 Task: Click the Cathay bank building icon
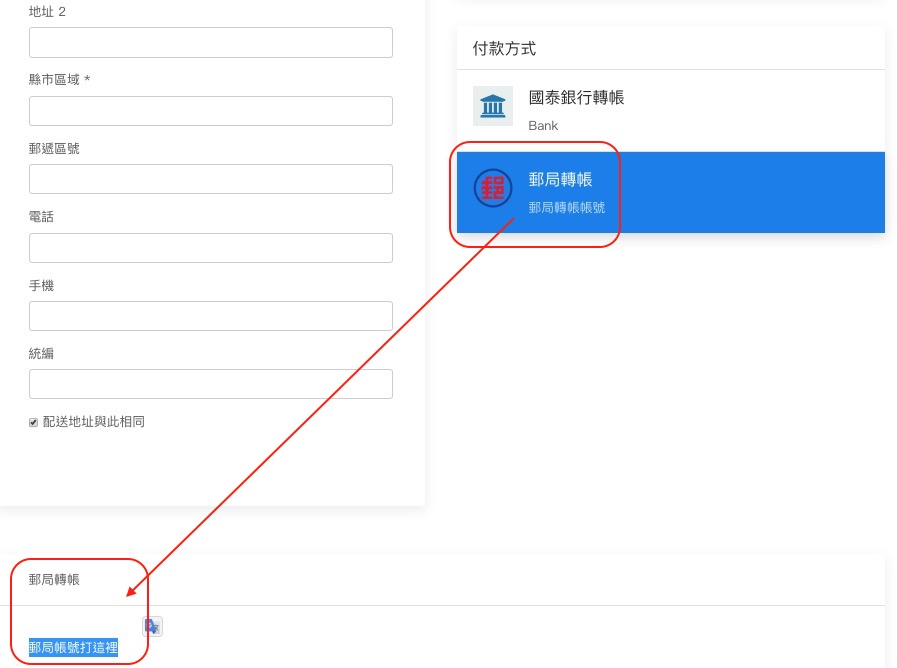(x=492, y=106)
